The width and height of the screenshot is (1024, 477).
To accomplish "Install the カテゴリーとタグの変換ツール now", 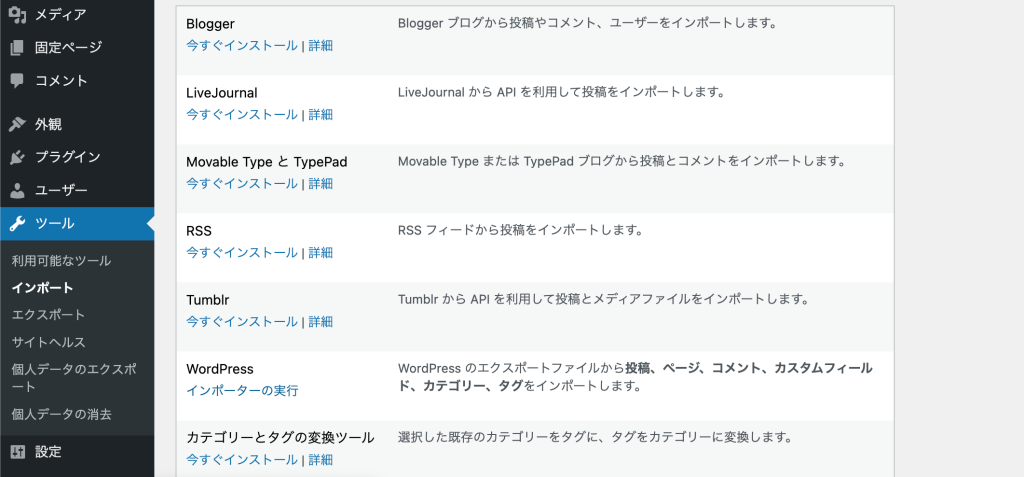I will tap(242, 459).
